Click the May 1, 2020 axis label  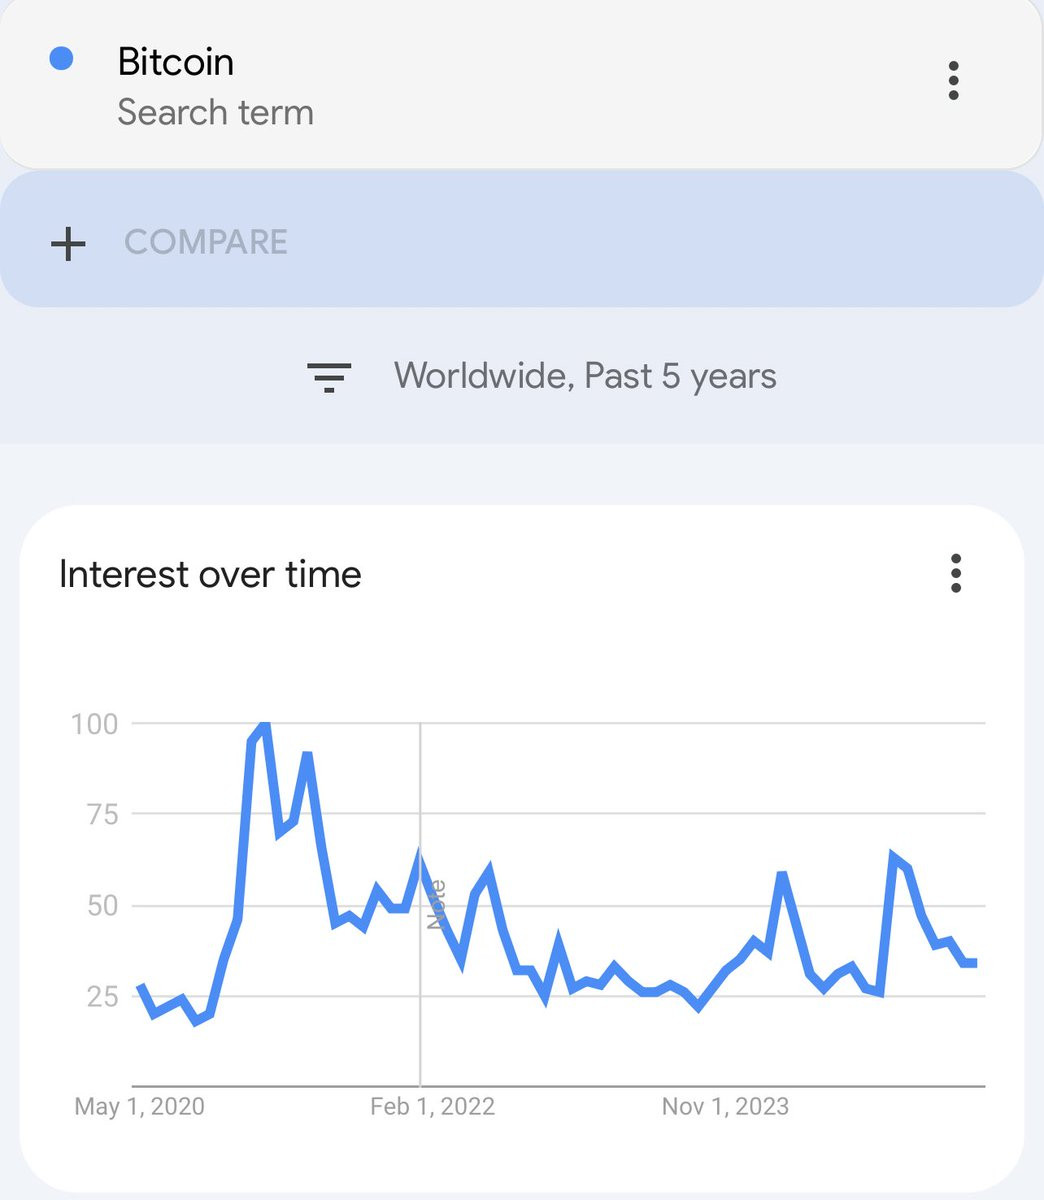pyautogui.click(x=139, y=1106)
